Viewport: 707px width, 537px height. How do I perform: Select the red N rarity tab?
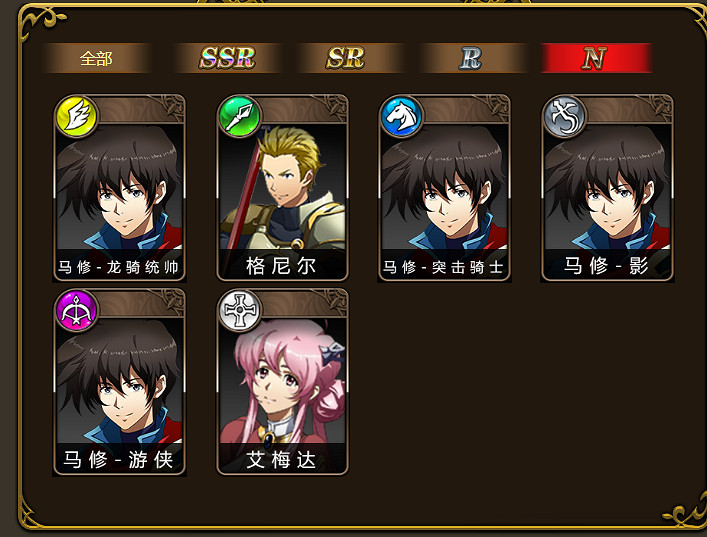click(595, 58)
